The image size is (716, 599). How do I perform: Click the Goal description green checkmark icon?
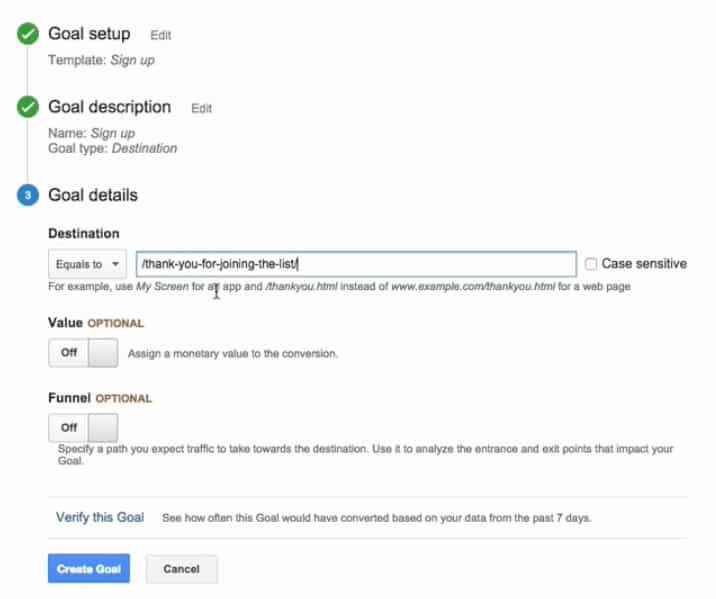(x=27, y=107)
